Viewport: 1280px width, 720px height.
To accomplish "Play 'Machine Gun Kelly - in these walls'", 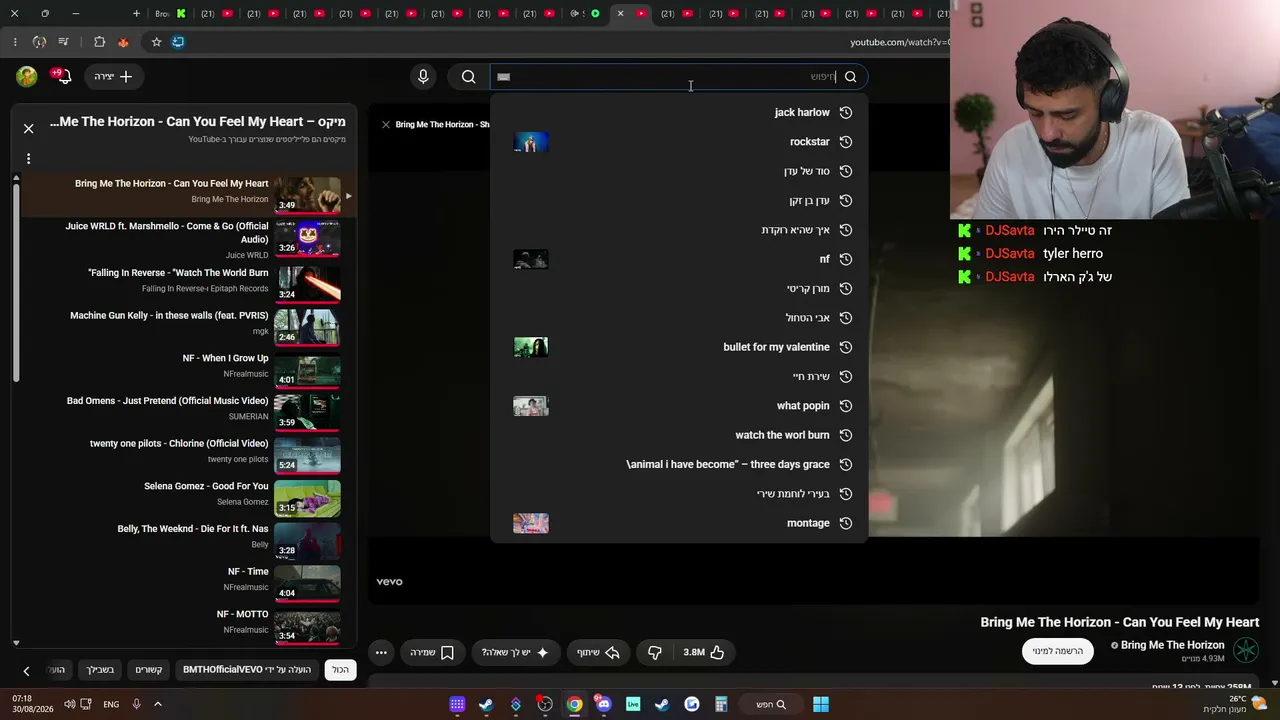I will pyautogui.click(x=188, y=325).
